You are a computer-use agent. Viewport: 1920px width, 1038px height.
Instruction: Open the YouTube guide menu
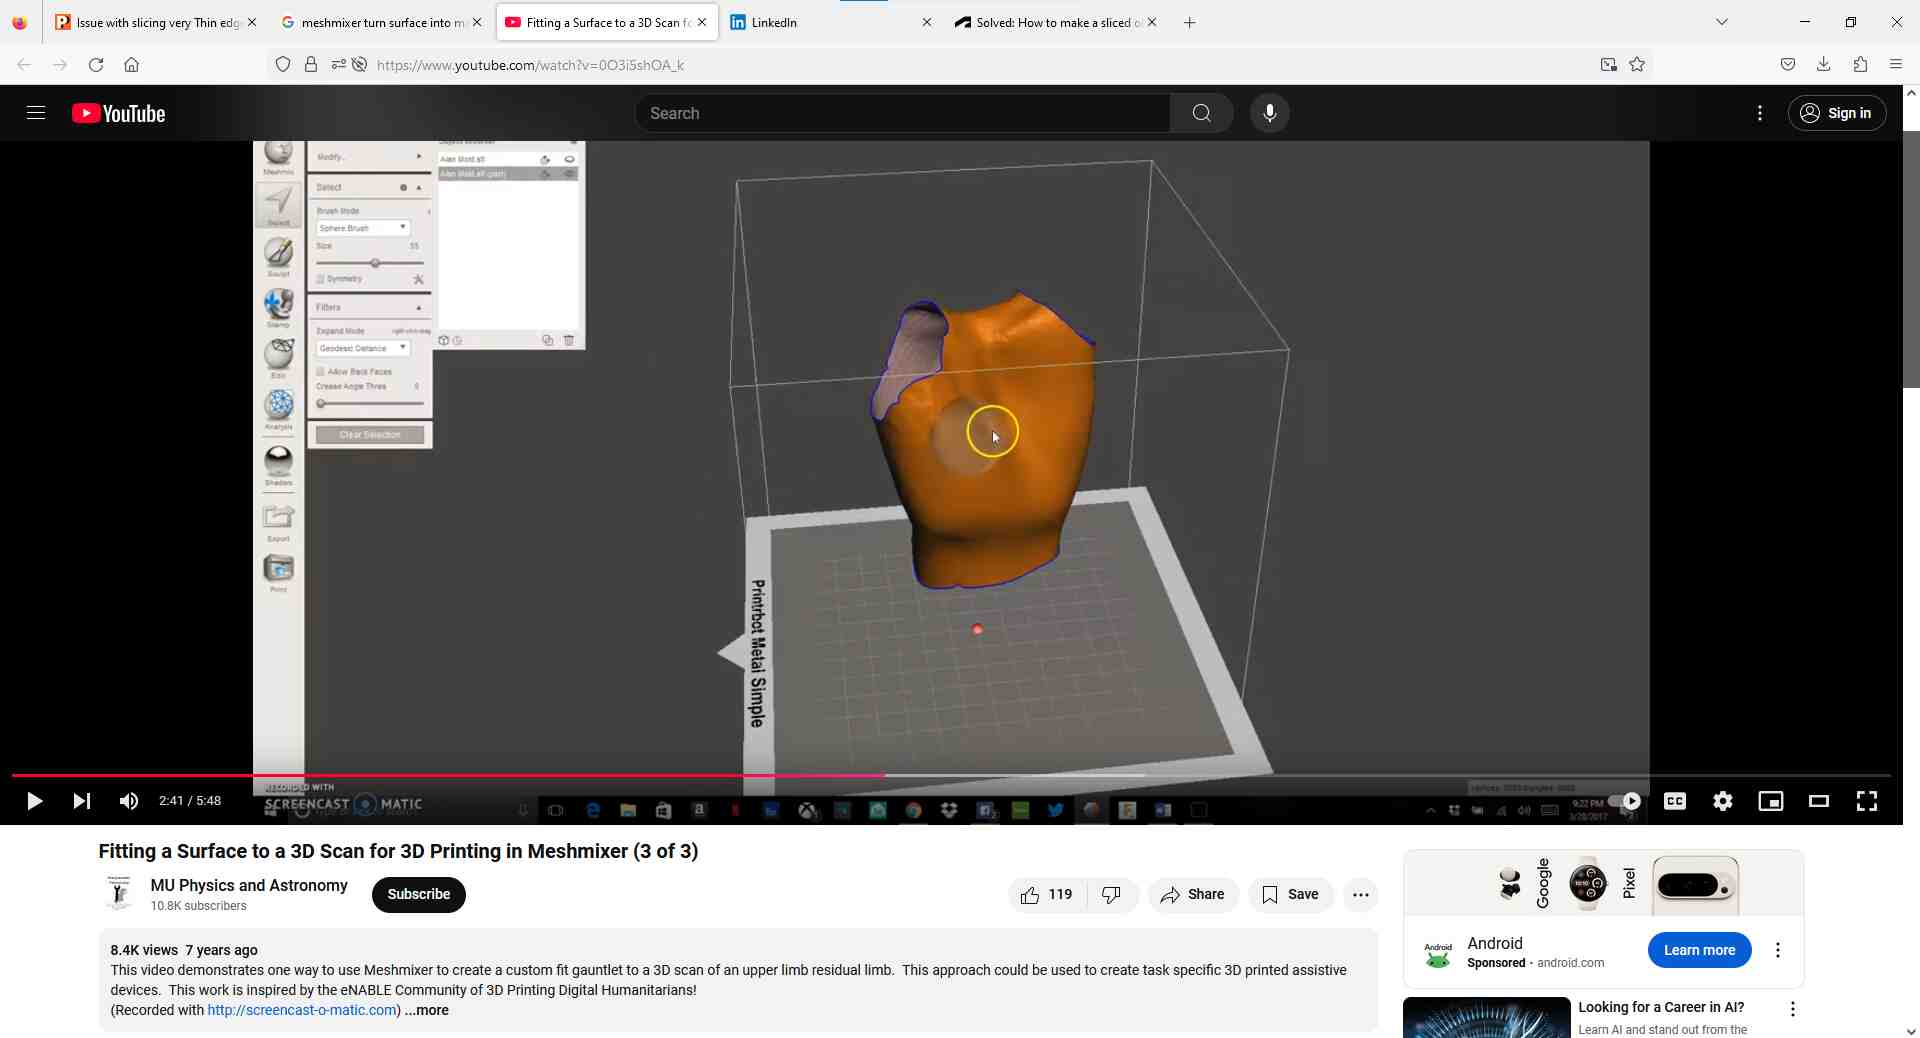[36, 113]
